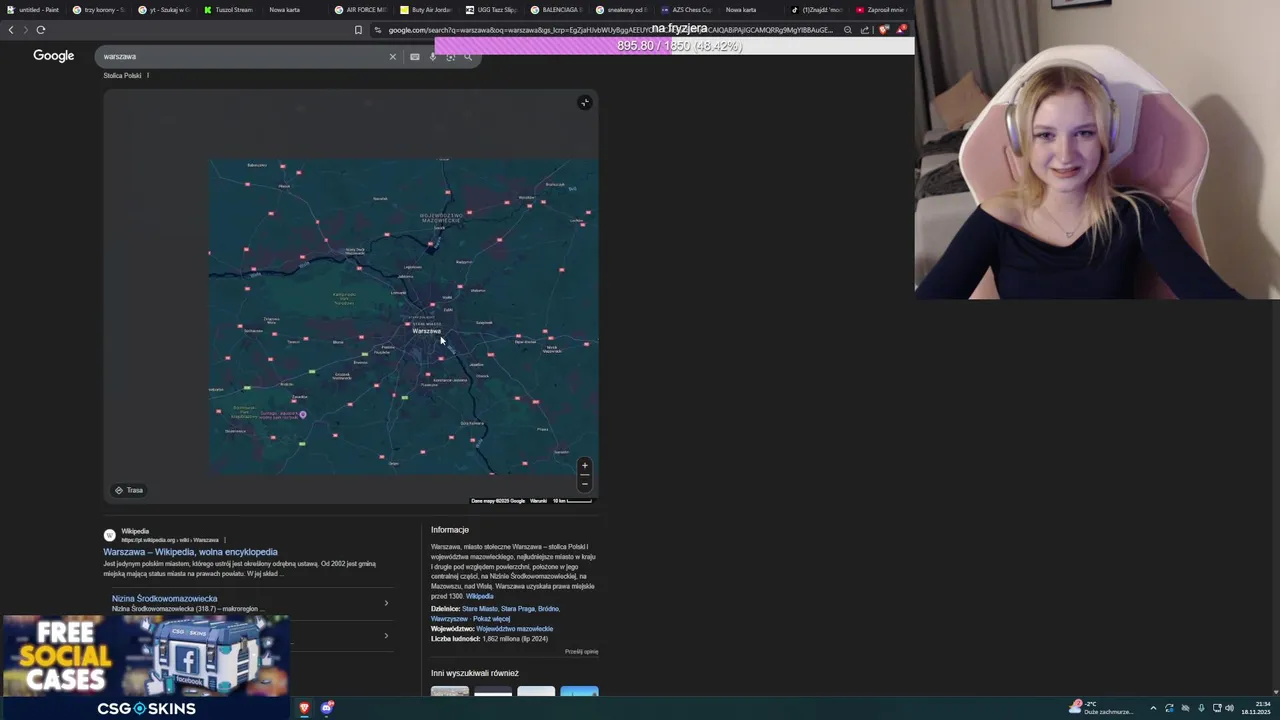Open site settings icon left of google.com URL
This screenshot has height=720, width=1280.
[x=377, y=30]
